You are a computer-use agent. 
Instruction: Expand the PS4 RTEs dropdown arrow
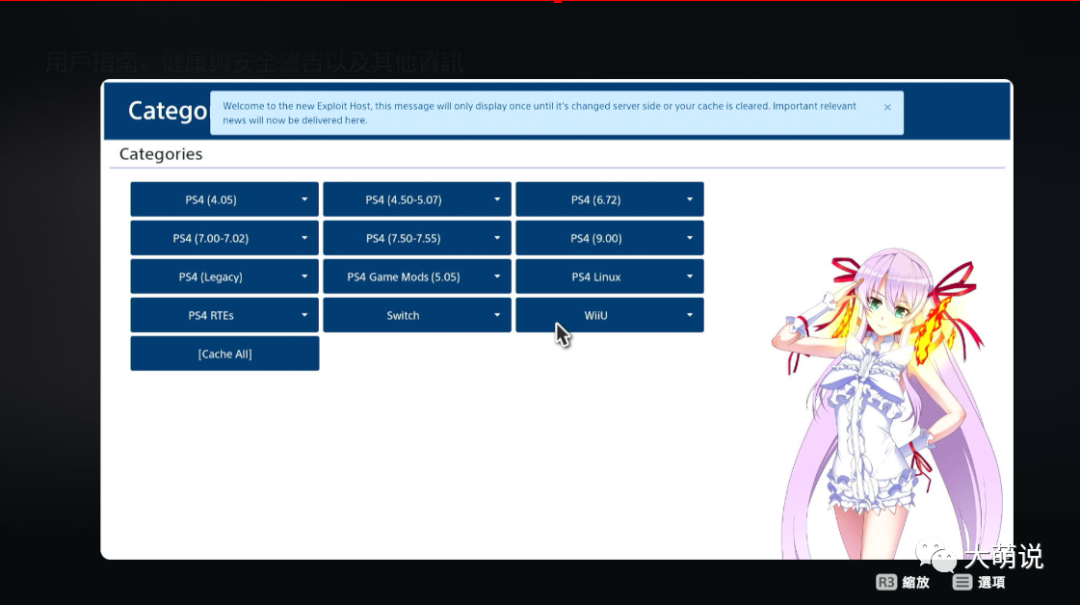click(304, 316)
